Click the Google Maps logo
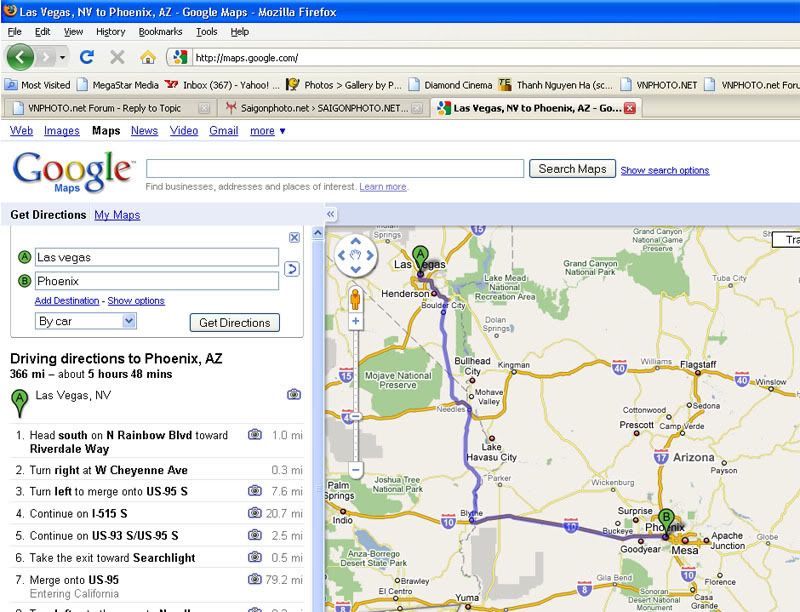 (x=72, y=172)
